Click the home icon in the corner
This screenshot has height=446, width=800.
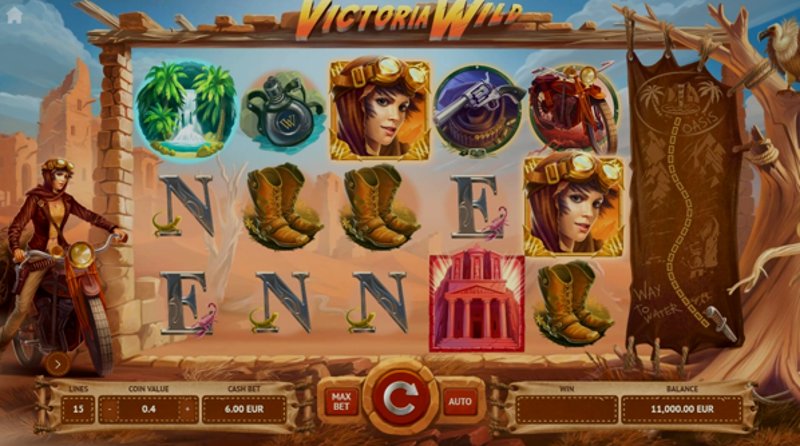pos(14,15)
